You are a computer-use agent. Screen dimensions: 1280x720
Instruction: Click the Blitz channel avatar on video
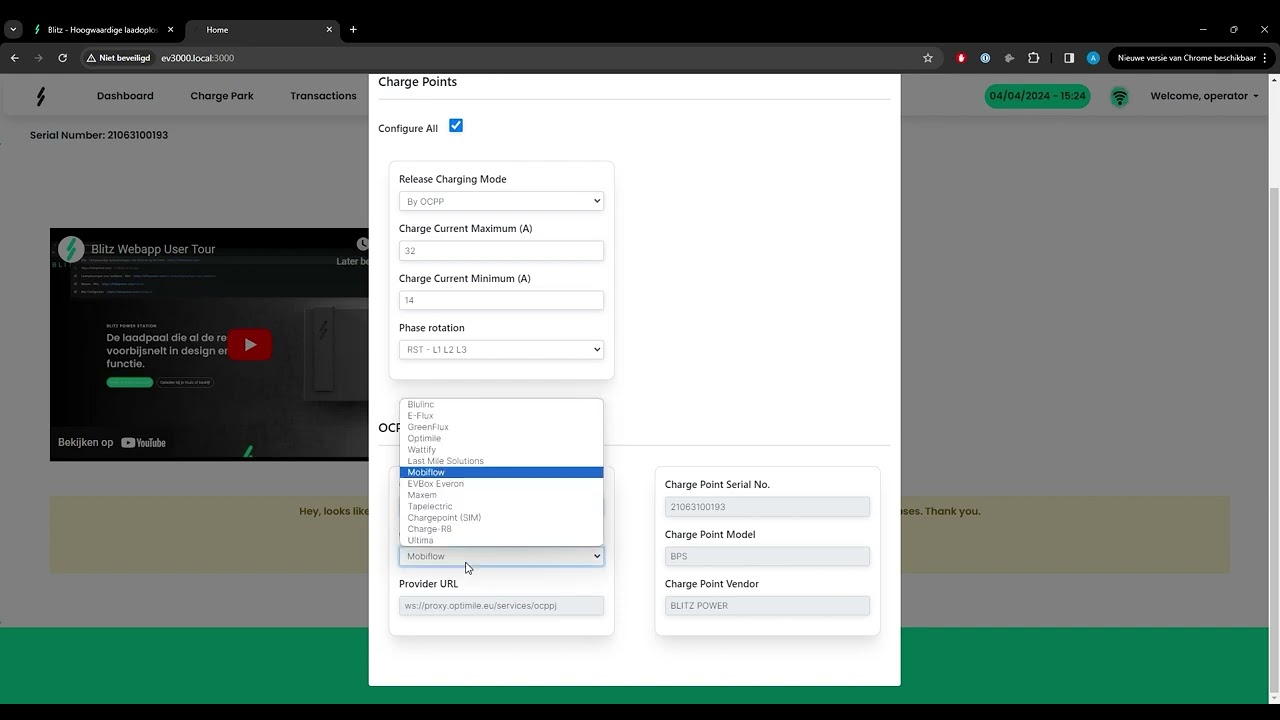(x=71, y=249)
